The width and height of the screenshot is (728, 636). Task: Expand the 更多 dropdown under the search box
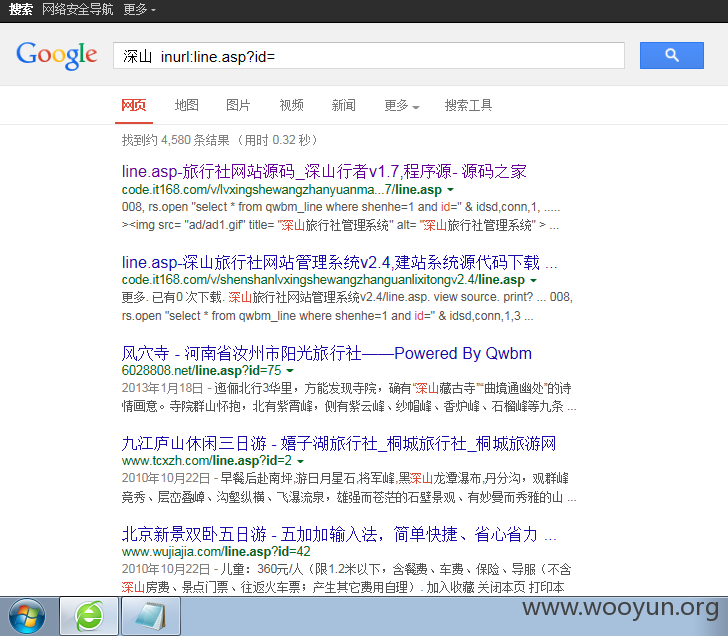click(x=402, y=105)
